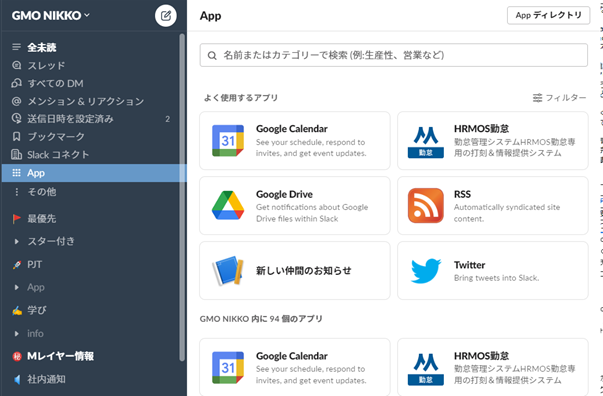This screenshot has width=603, height=396.
Task: Click HRMOS勤怠 logo in 94 apps list
Action: pyautogui.click(x=426, y=368)
